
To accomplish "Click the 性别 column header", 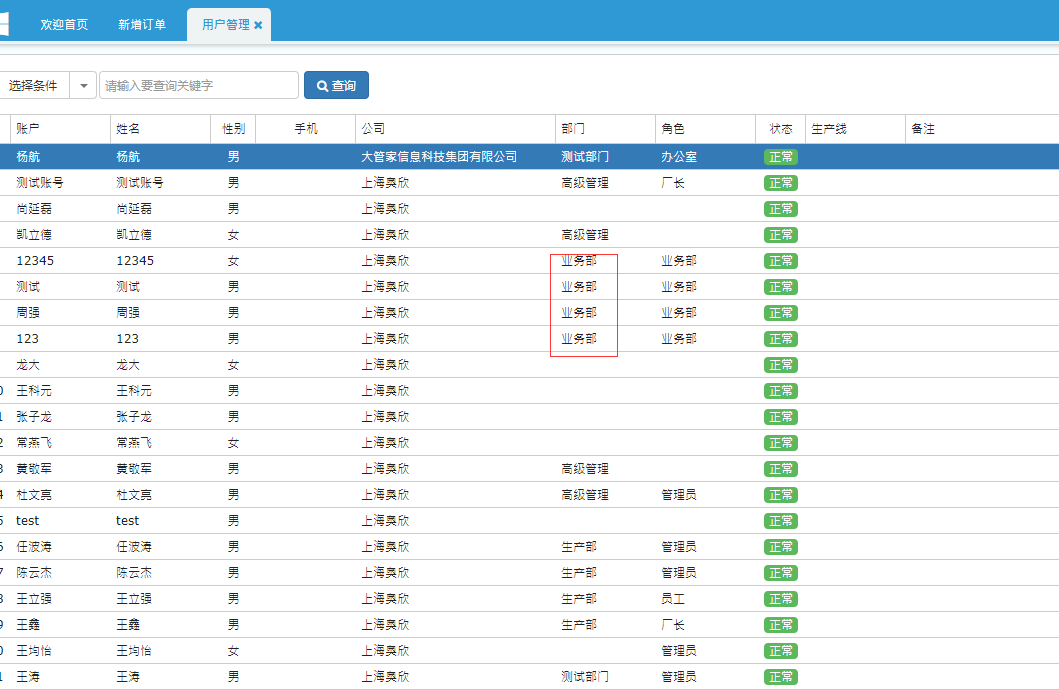I will (233, 129).
